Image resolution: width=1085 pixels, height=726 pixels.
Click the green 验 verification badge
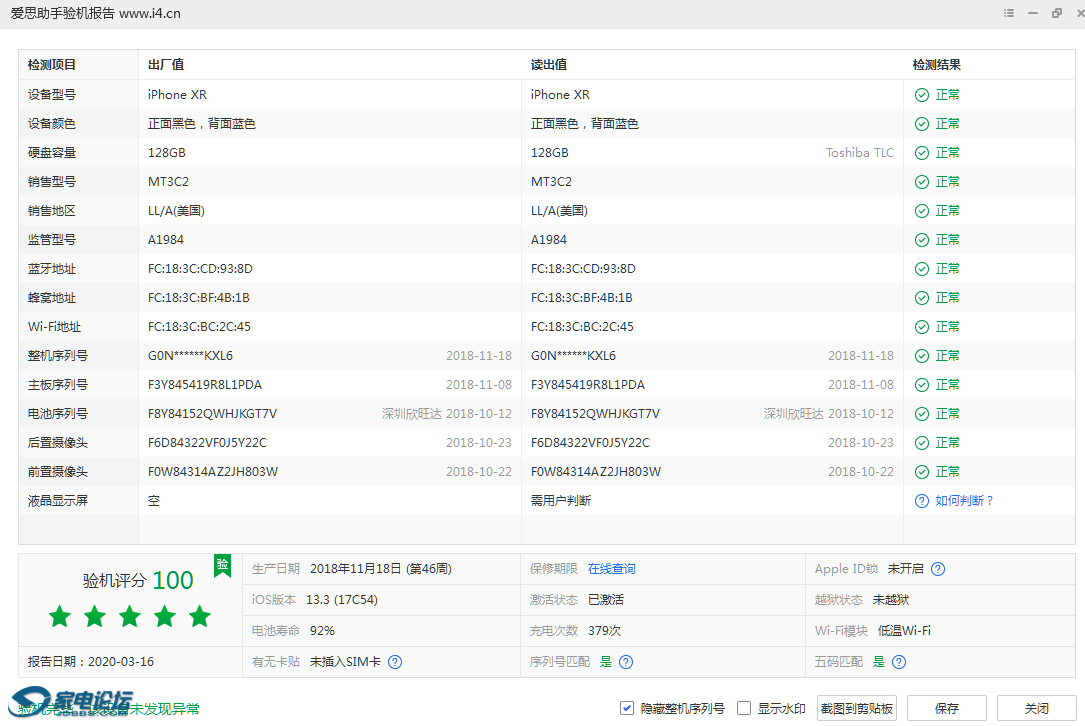click(222, 565)
